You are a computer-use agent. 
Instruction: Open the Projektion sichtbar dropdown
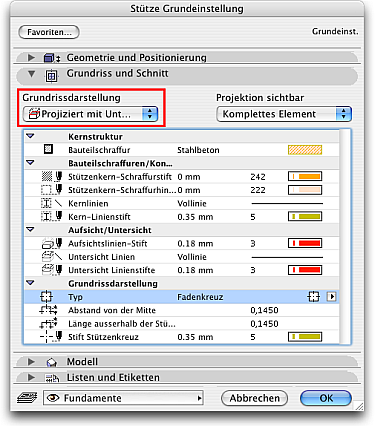(x=284, y=114)
